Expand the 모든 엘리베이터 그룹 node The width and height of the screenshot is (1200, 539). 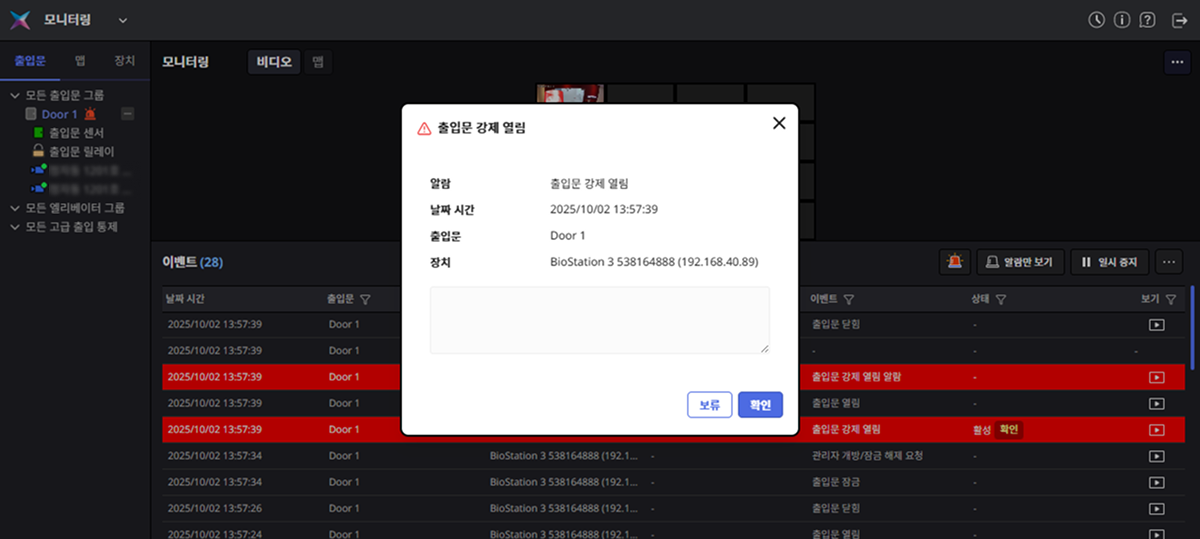click(x=15, y=208)
